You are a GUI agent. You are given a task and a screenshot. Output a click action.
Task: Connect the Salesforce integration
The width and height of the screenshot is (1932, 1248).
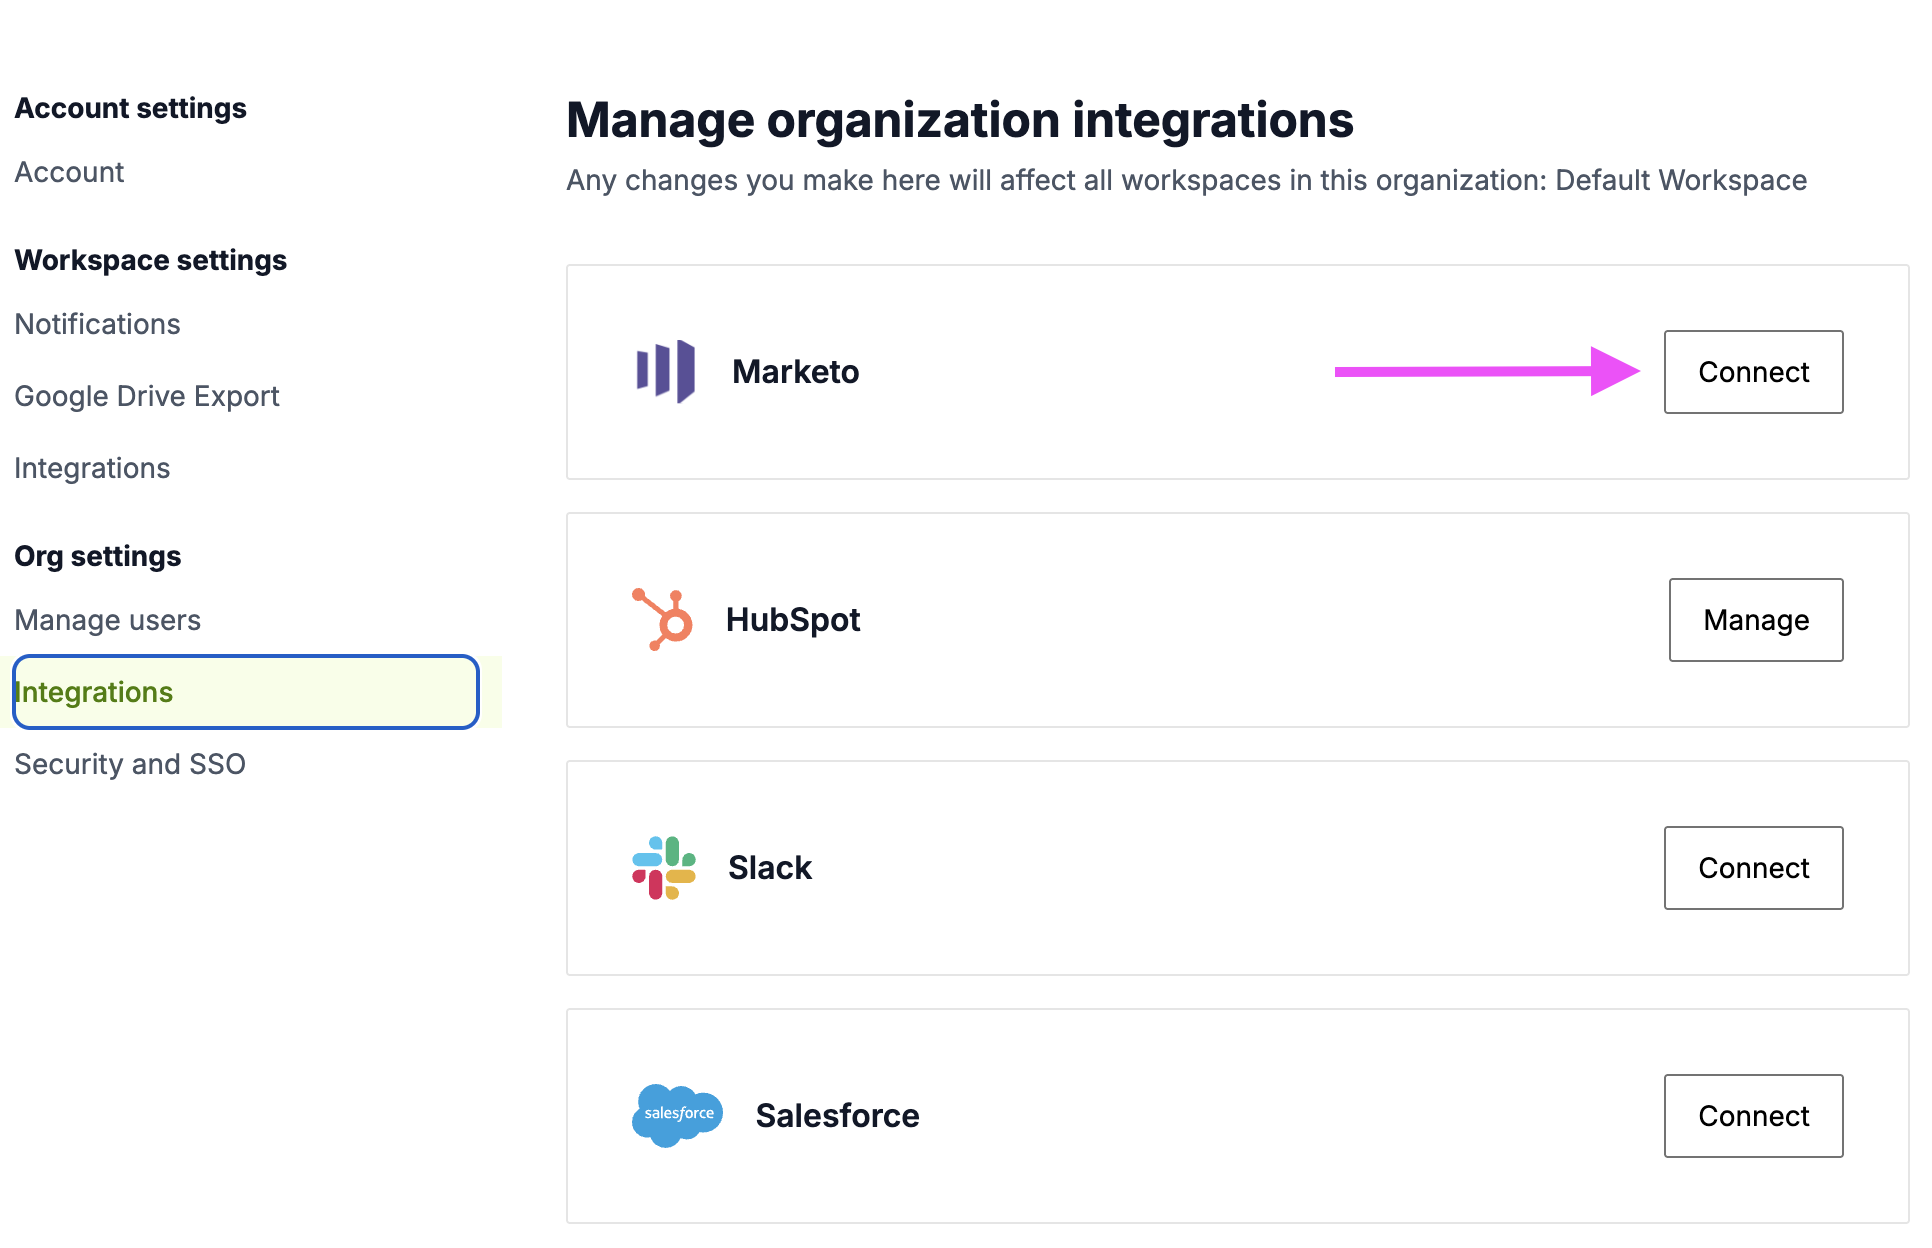click(1754, 1116)
